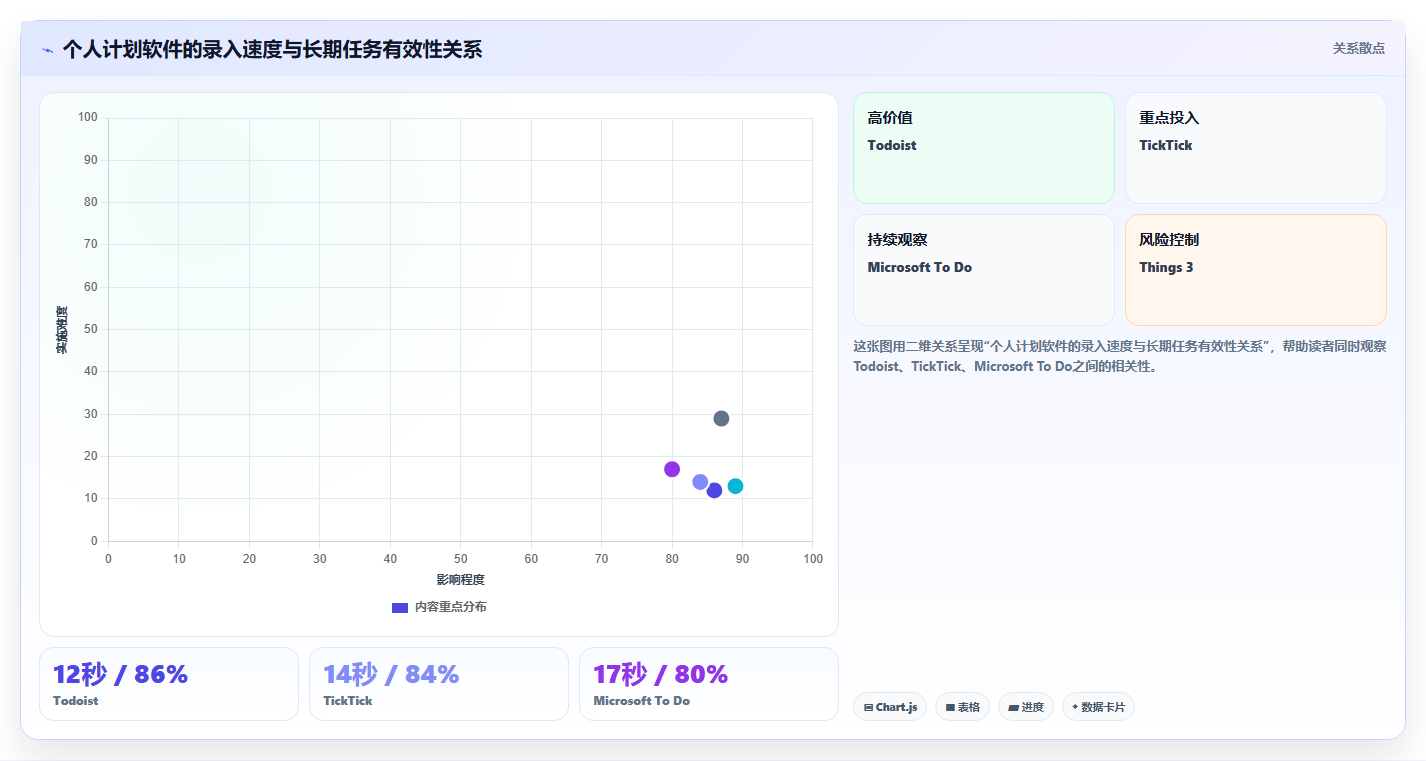Click the 影响程度 x-axis title

click(460, 580)
